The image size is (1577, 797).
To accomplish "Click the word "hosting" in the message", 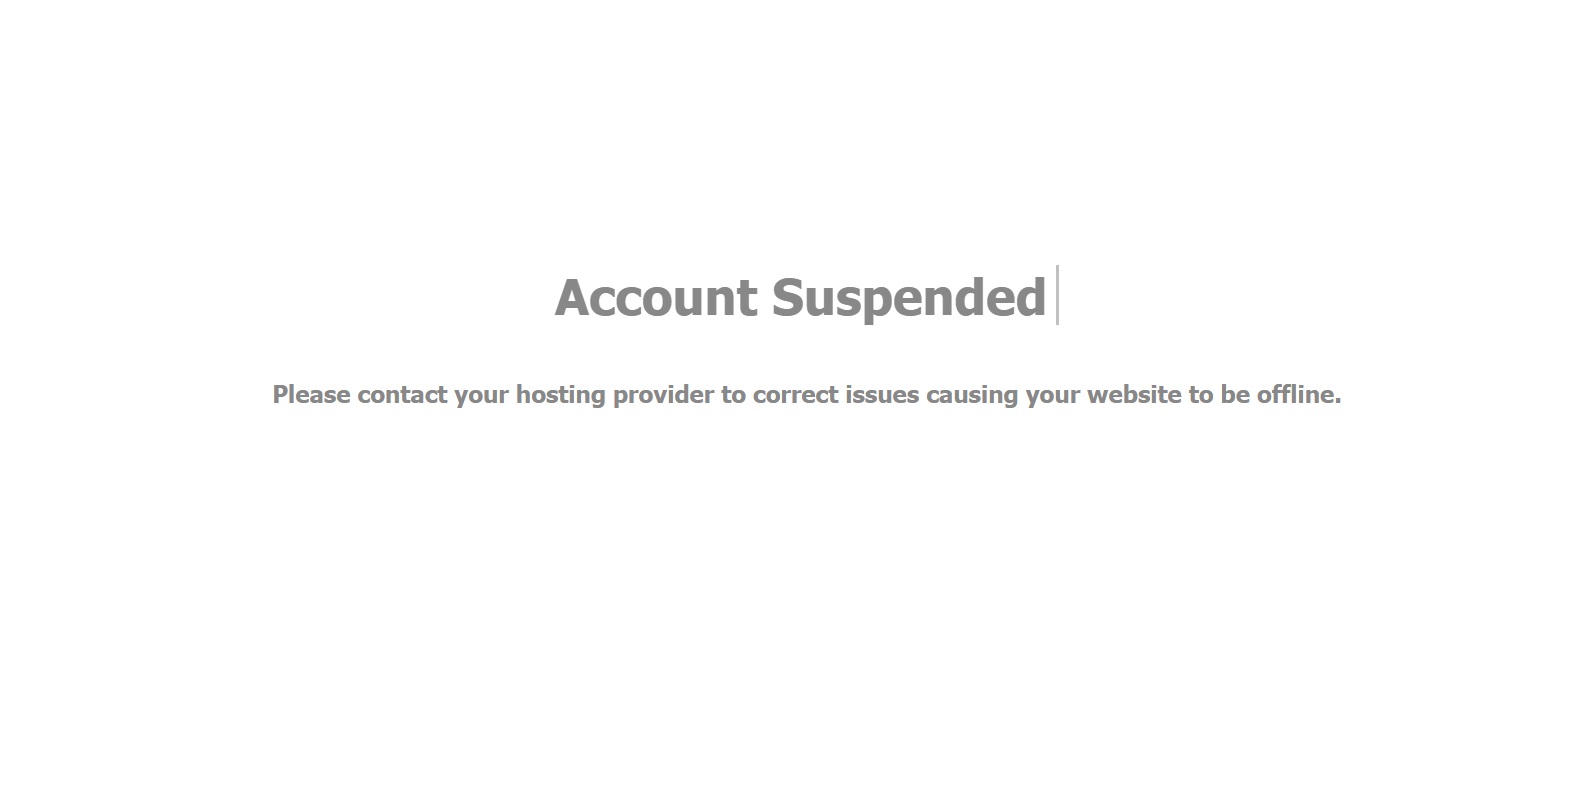I will tap(561, 396).
